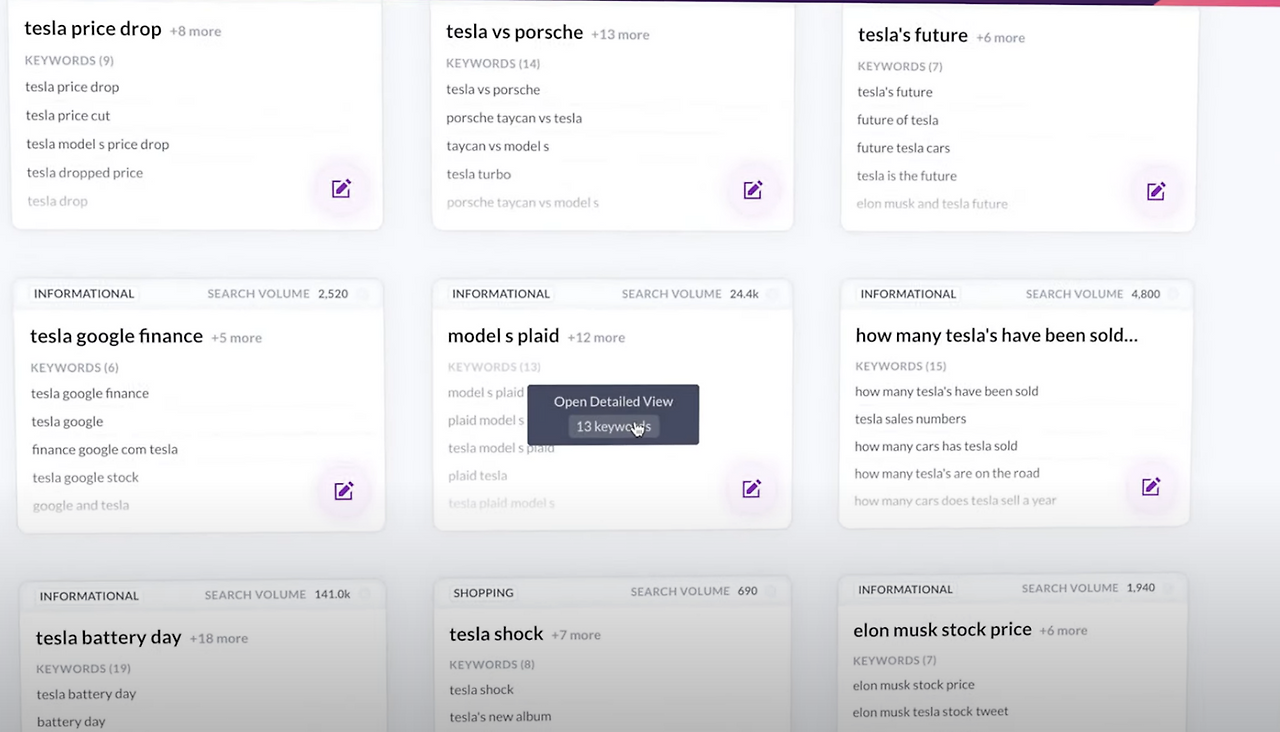Click edit icon on tesla vs porsche card
Screen dimensions: 1280x732
point(753,190)
